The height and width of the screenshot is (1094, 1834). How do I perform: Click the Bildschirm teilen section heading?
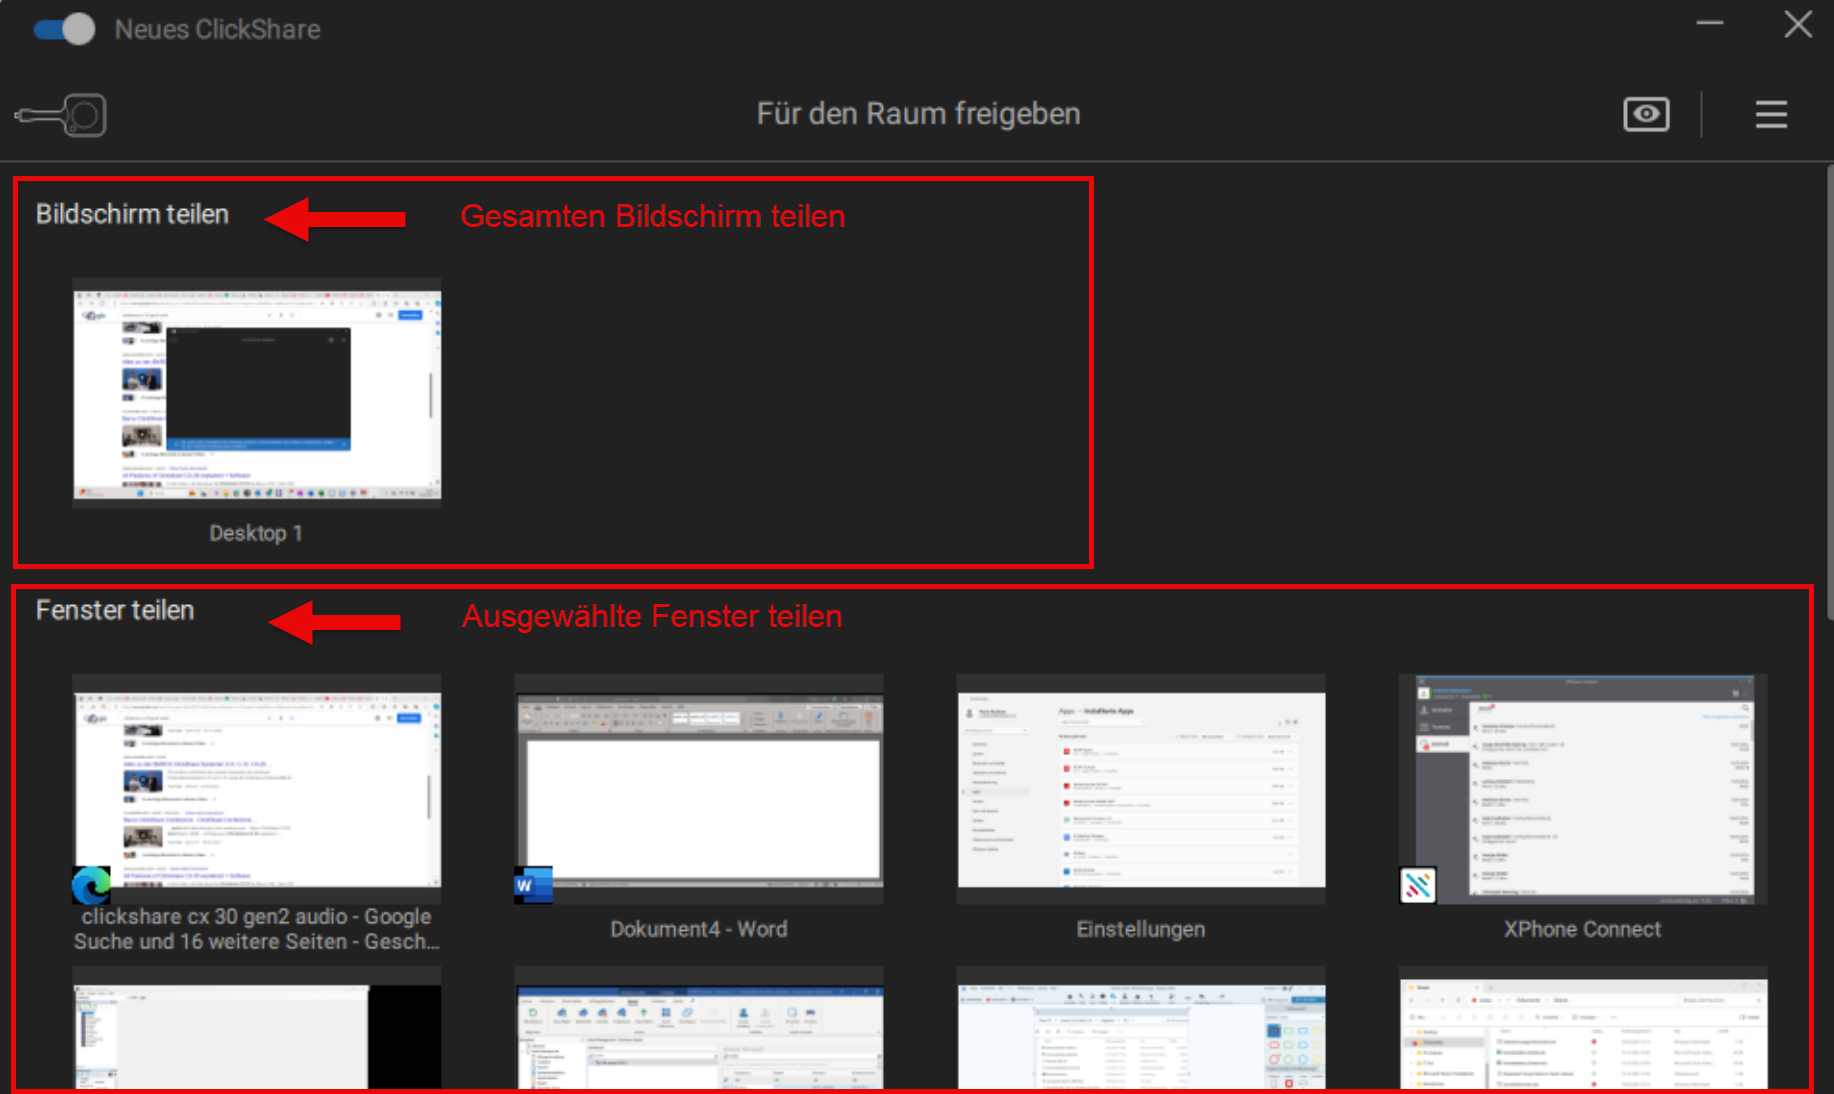coord(132,214)
